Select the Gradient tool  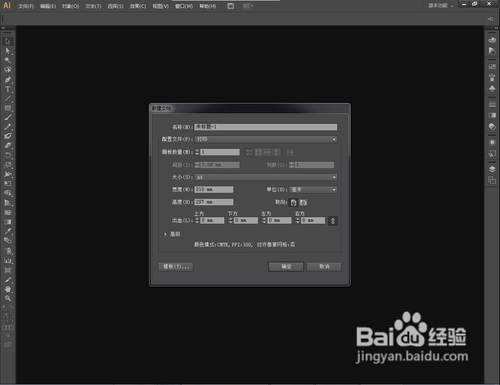[8, 222]
